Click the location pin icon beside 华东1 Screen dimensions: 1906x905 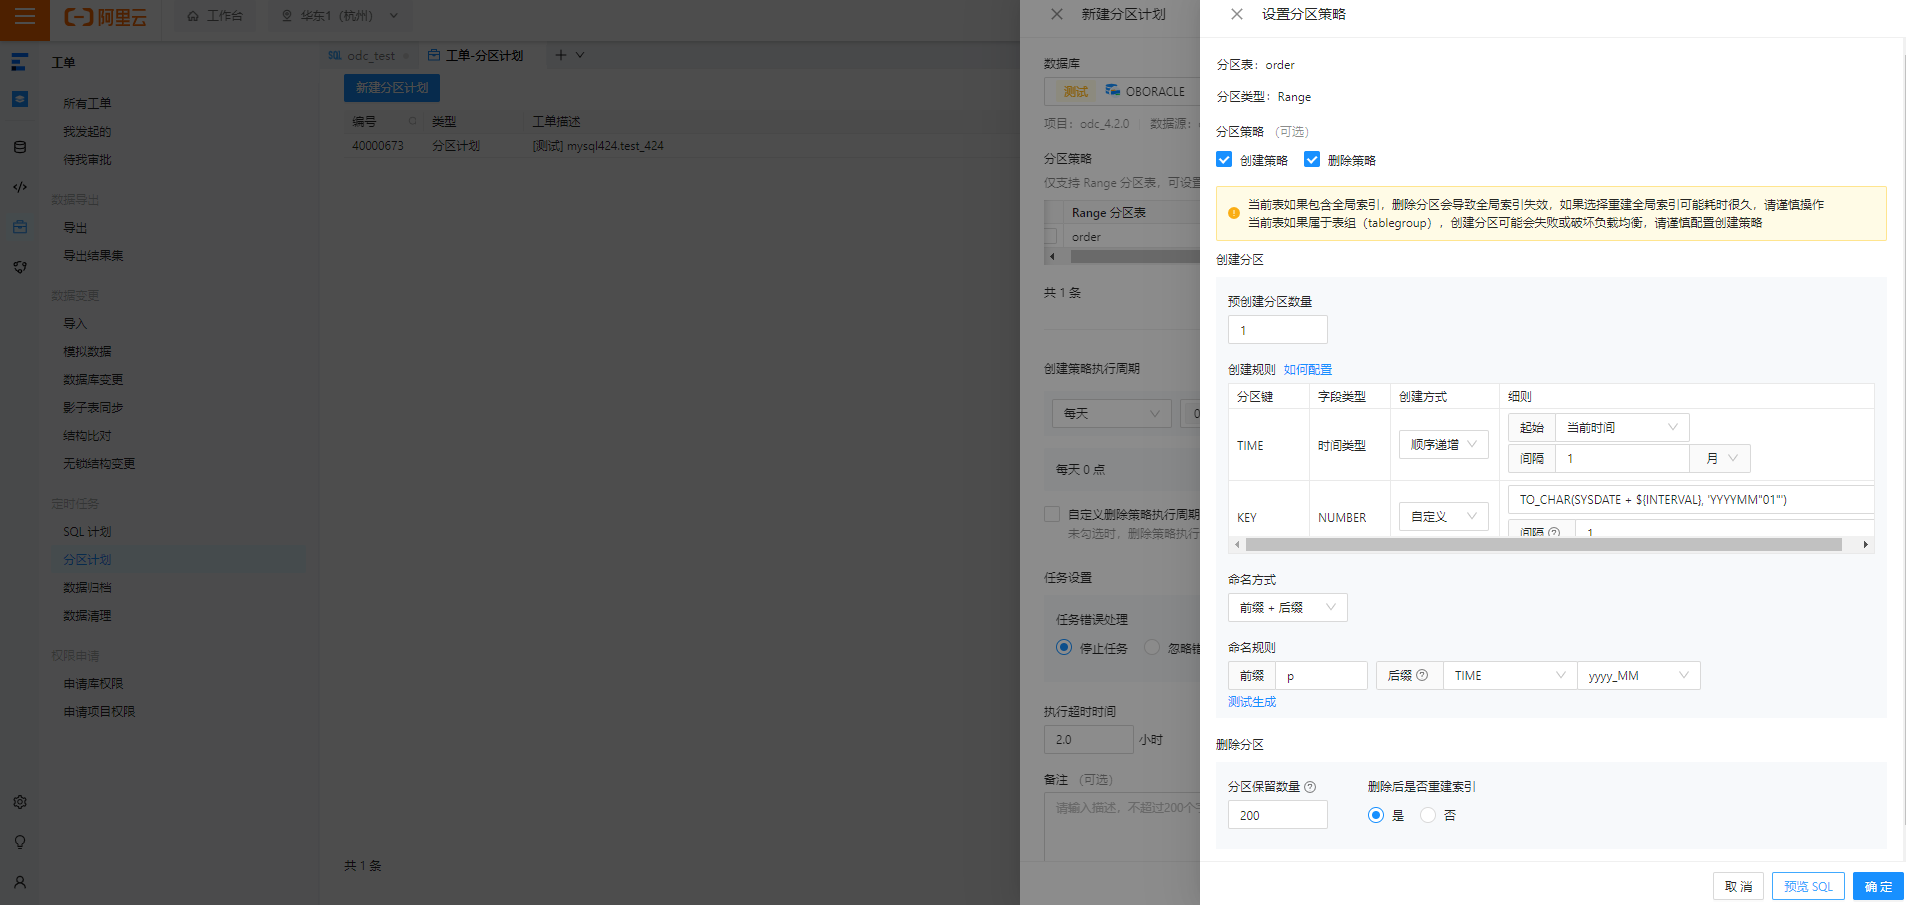coord(287,16)
